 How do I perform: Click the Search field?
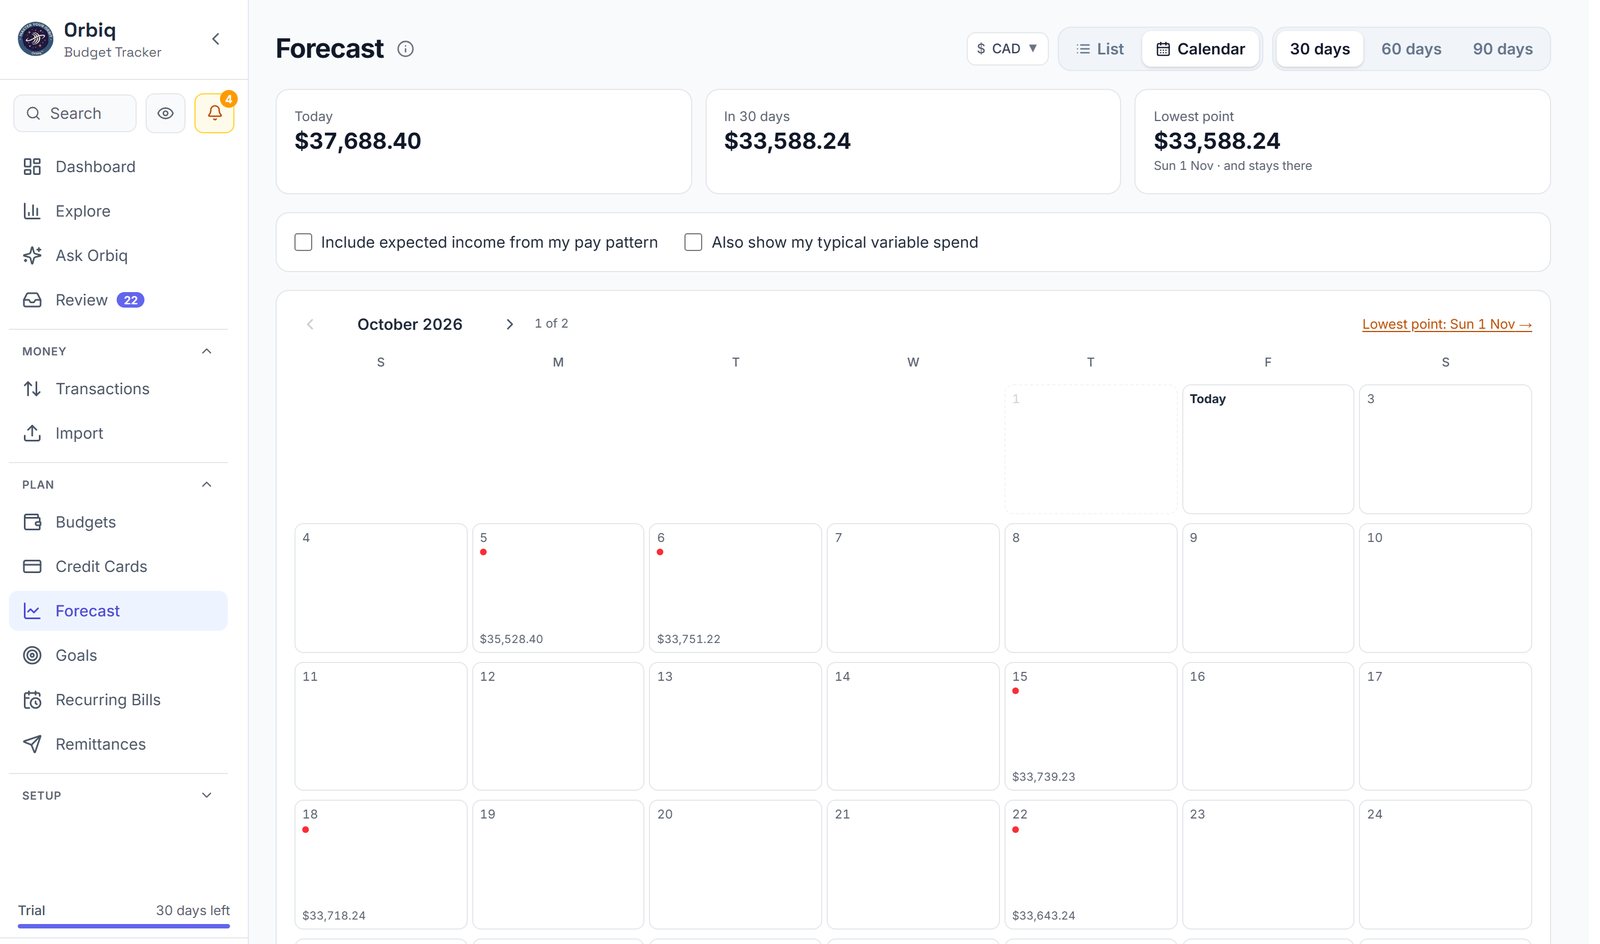(x=75, y=113)
